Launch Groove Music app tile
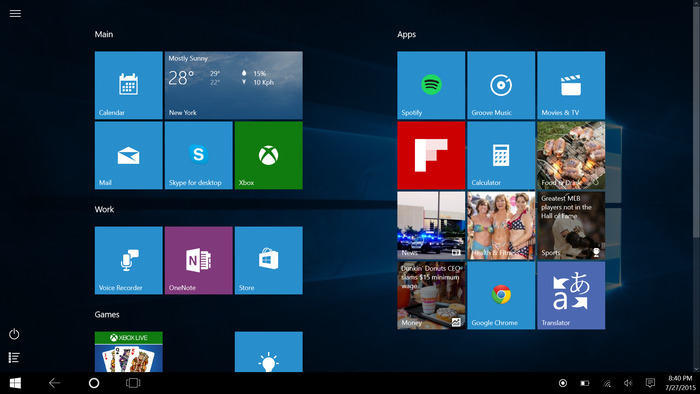Screen dimensions: 700x394 coord(501,85)
